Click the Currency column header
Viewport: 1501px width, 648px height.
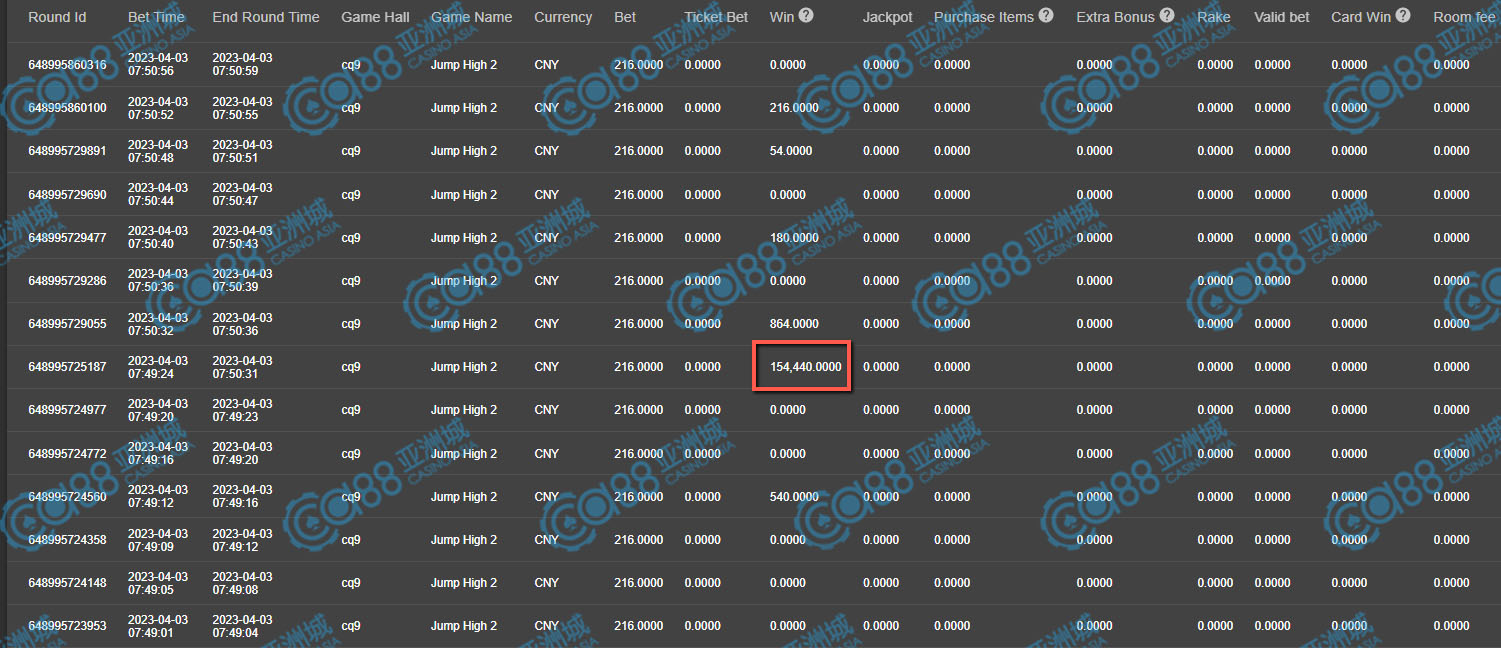(563, 17)
